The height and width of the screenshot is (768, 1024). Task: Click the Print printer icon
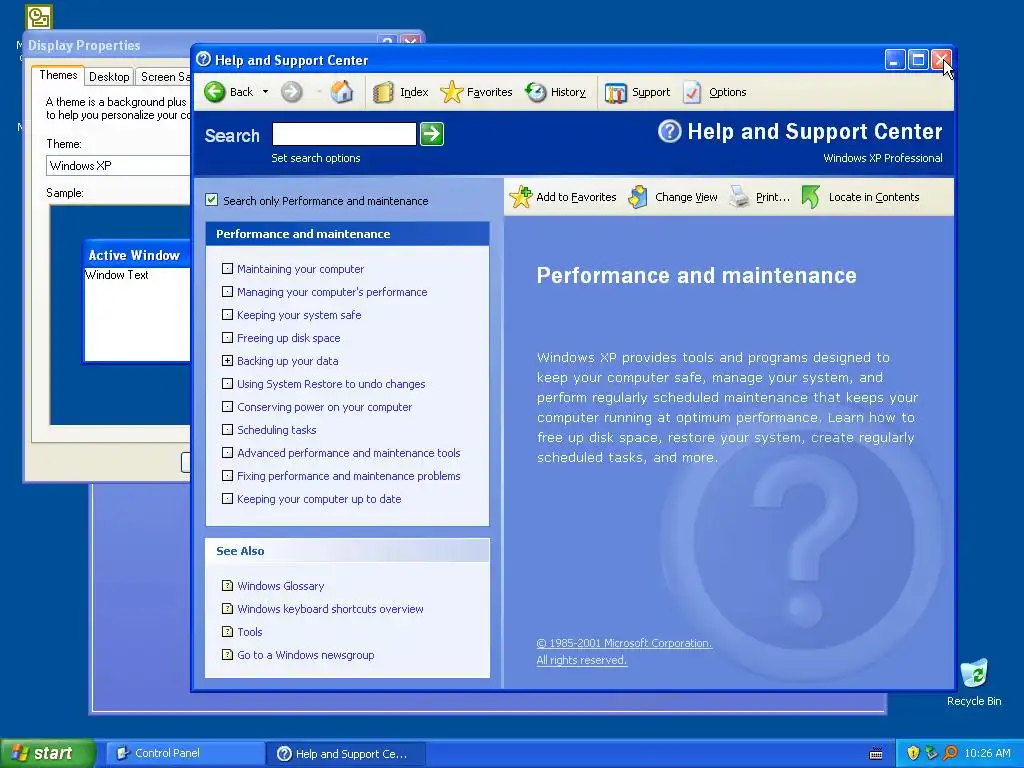coord(739,197)
